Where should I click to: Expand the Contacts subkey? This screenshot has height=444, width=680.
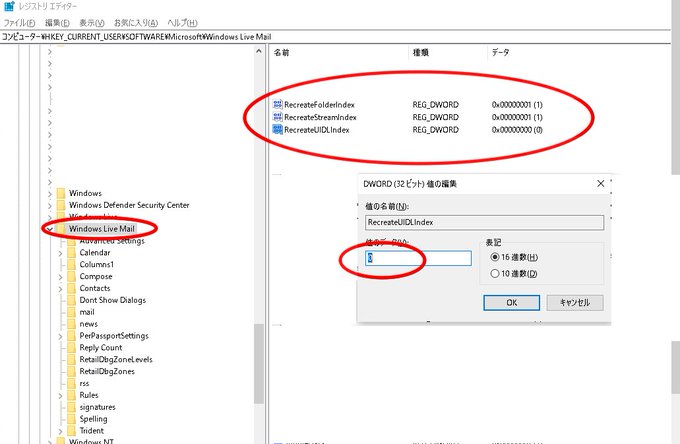(x=60, y=289)
